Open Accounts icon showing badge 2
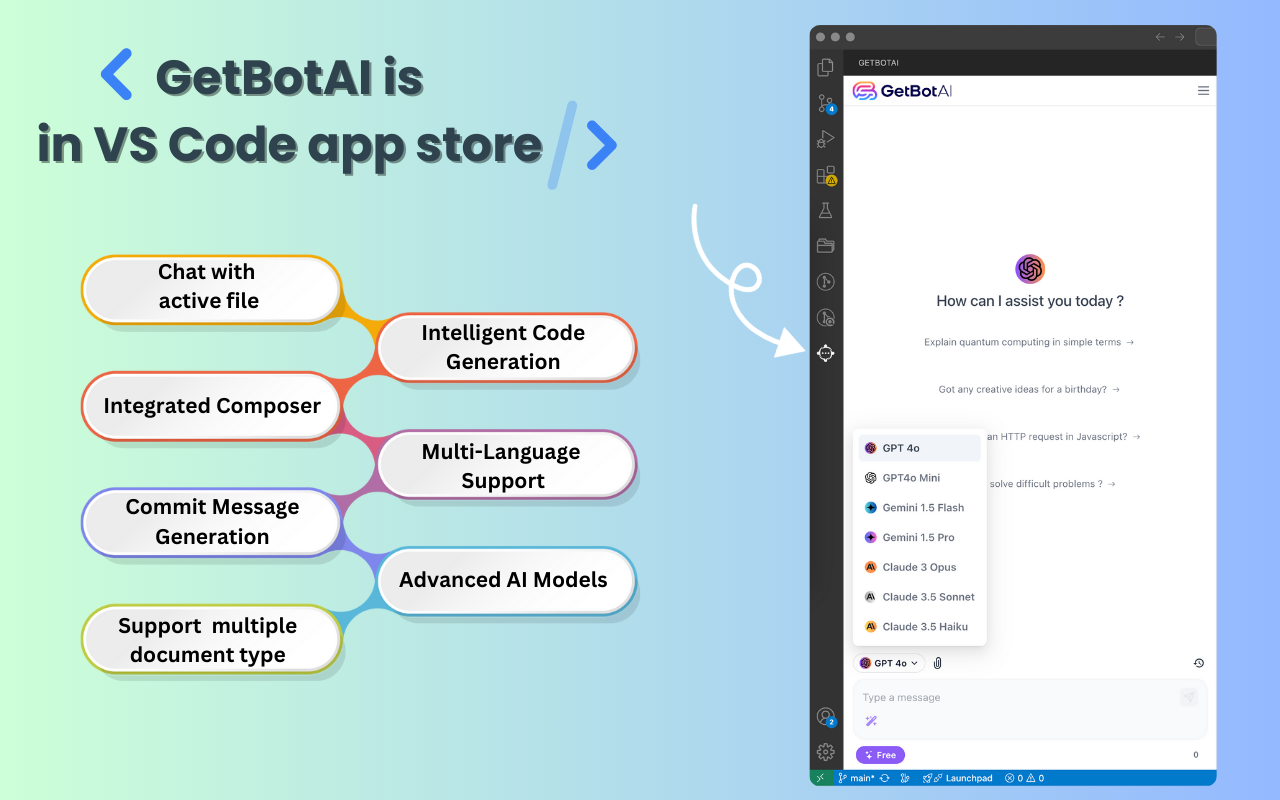Image resolution: width=1280 pixels, height=800 pixels. tap(825, 716)
